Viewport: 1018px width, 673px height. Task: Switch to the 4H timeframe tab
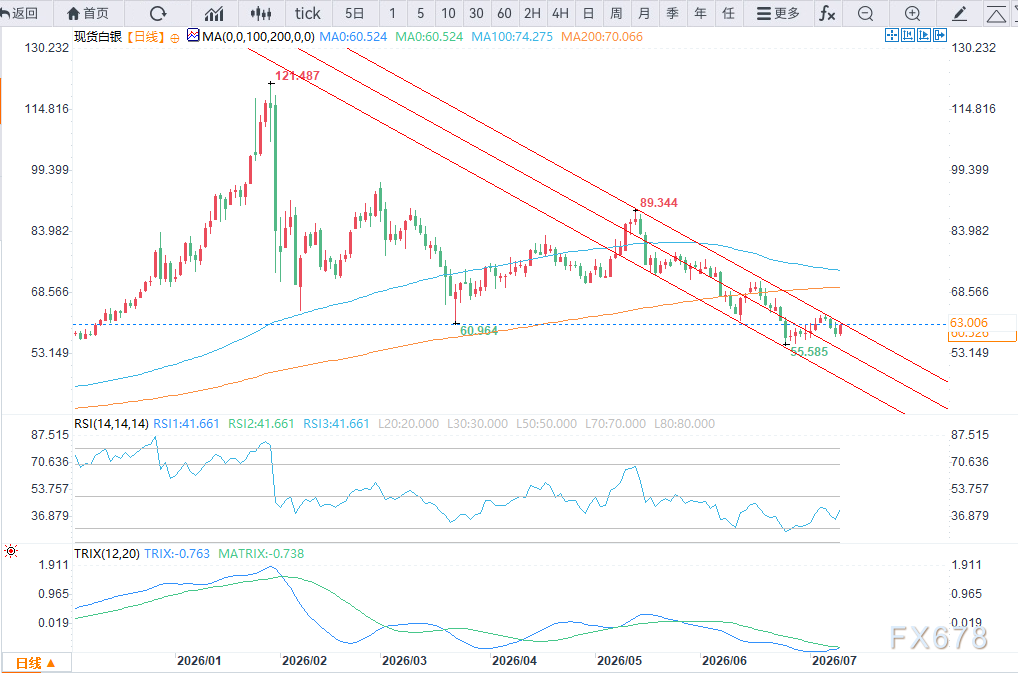point(560,13)
